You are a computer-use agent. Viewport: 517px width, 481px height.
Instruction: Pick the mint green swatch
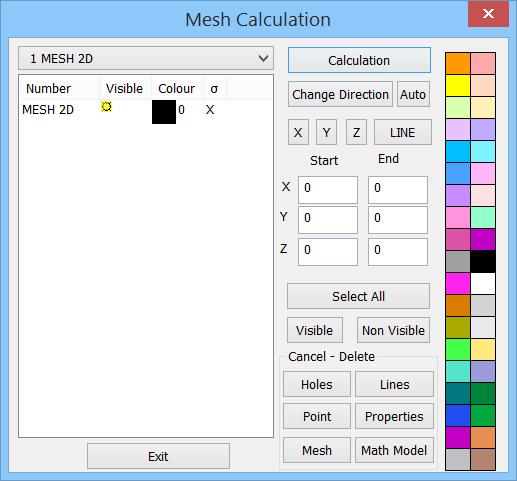(483, 217)
